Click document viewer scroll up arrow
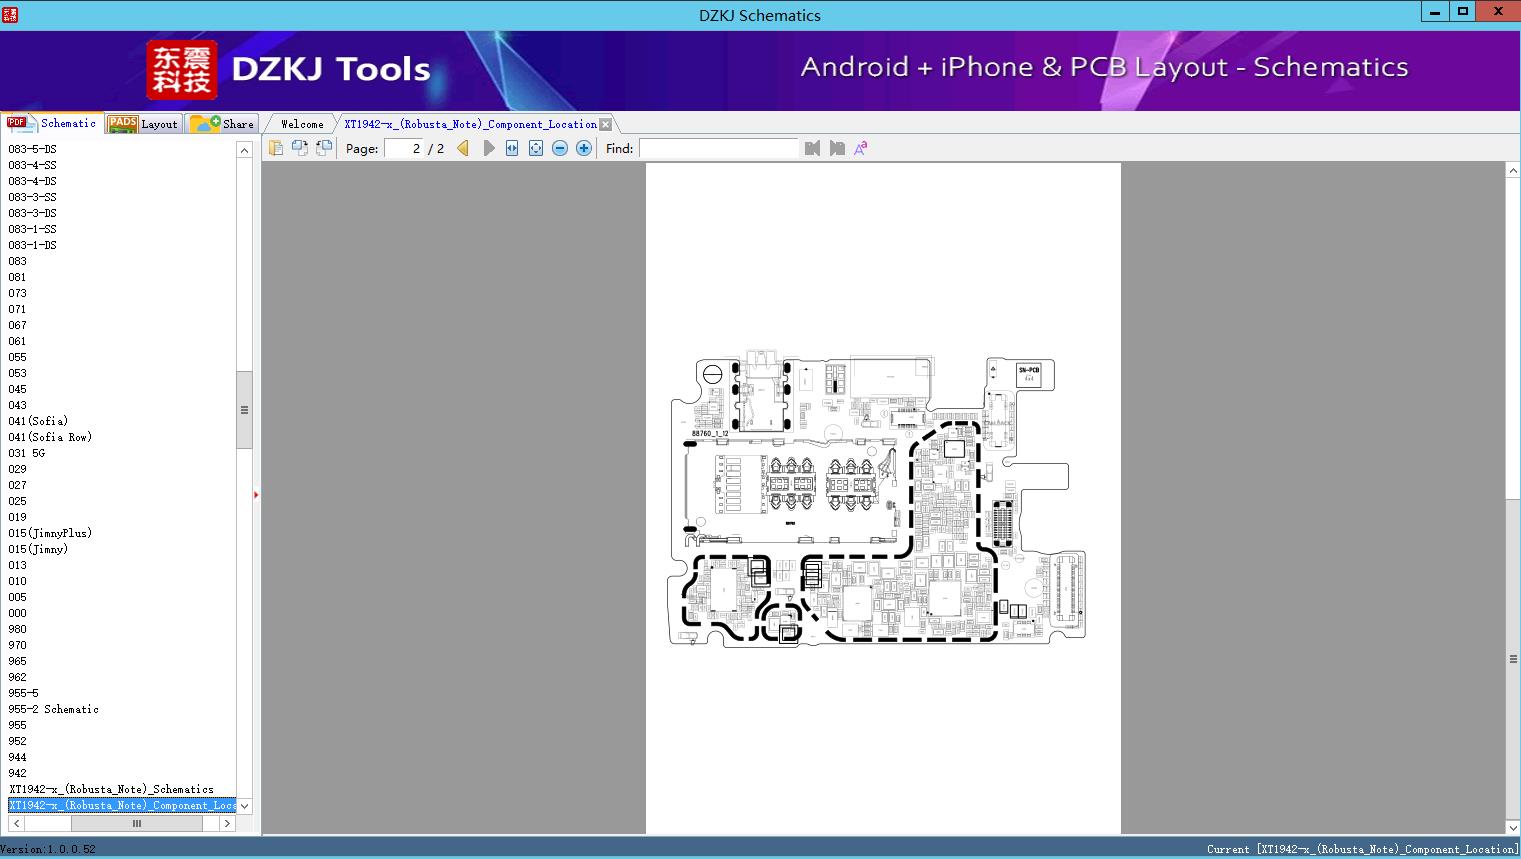 [1513, 171]
